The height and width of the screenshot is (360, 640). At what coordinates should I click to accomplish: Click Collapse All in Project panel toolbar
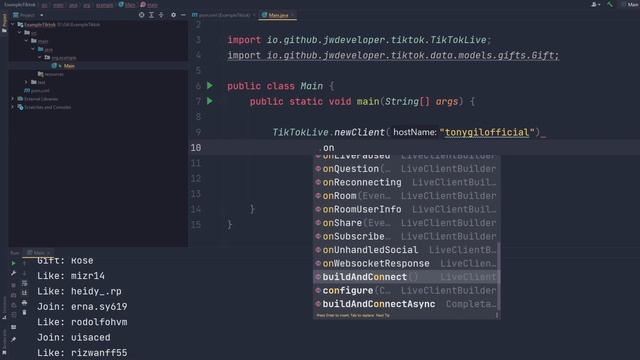(x=161, y=15)
